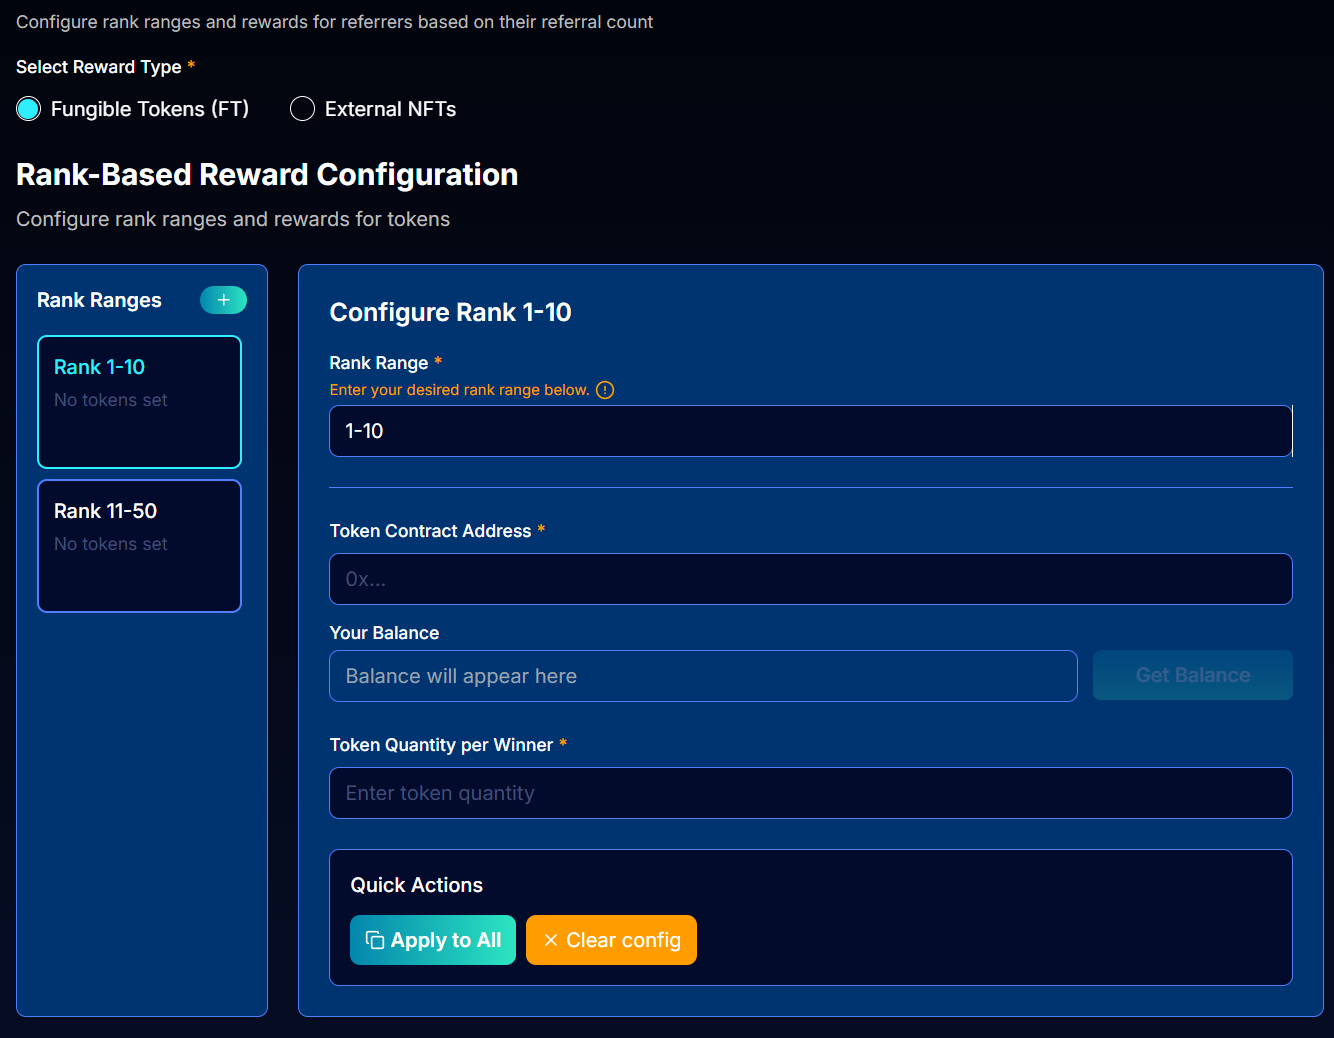1334x1038 pixels.
Task: Click the 'Balance will appear here' field
Action: [x=703, y=676]
